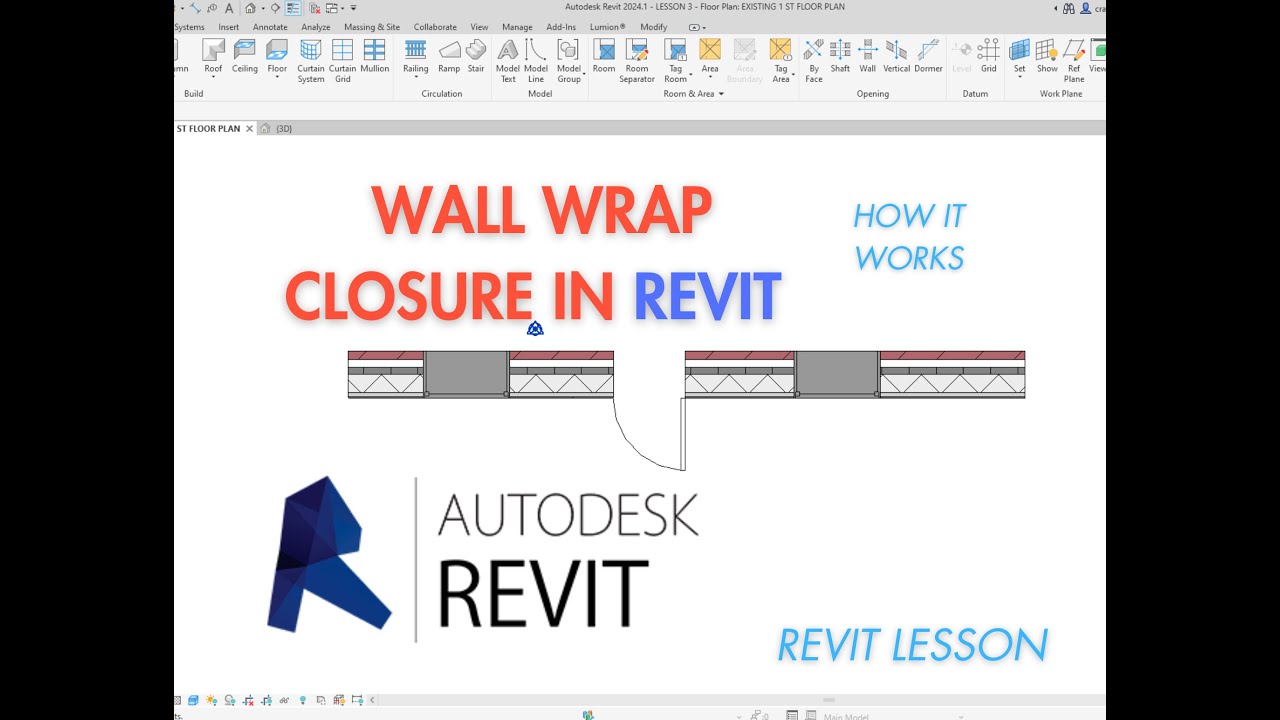Toggle Sun Path in view control bar
The width and height of the screenshot is (1280, 720).
211,700
